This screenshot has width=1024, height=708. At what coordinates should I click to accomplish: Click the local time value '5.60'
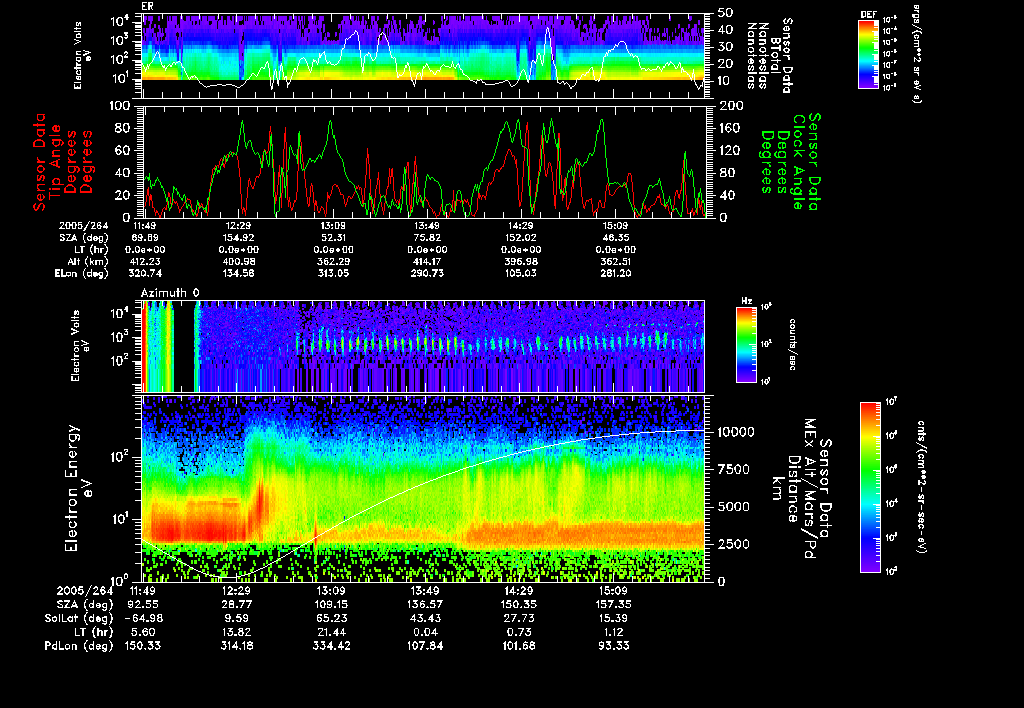(144, 632)
